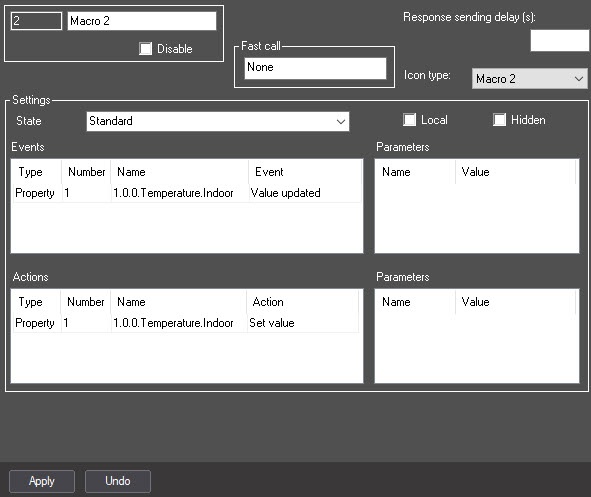Screen dimensions: 591x497
Task: Click the Undo button
Action: click(x=118, y=481)
